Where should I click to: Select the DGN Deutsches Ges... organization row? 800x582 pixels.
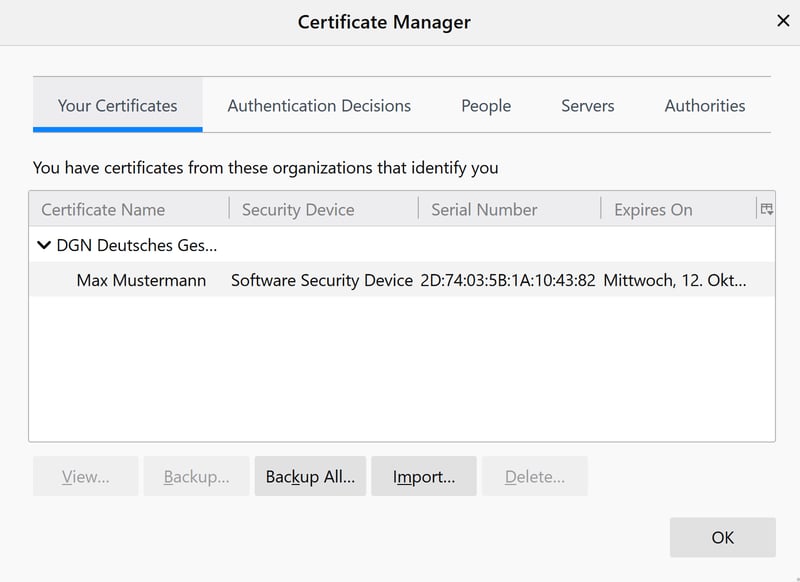tap(137, 245)
